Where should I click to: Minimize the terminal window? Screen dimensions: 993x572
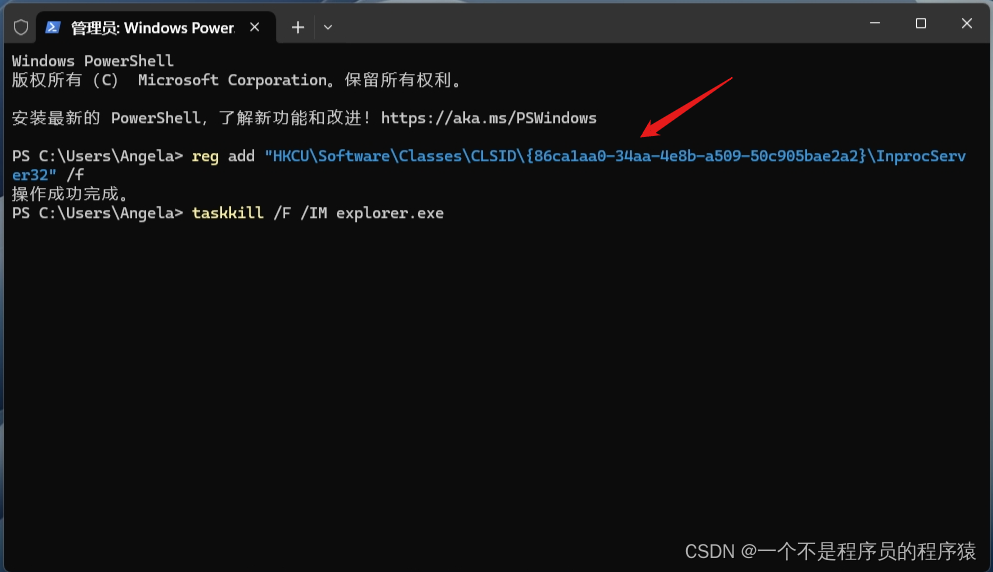pos(875,23)
